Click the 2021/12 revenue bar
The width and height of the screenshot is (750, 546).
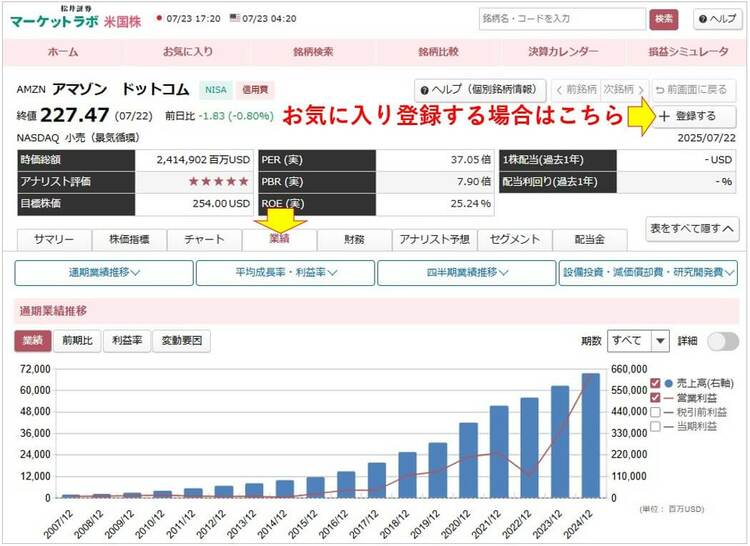[x=499, y=452]
